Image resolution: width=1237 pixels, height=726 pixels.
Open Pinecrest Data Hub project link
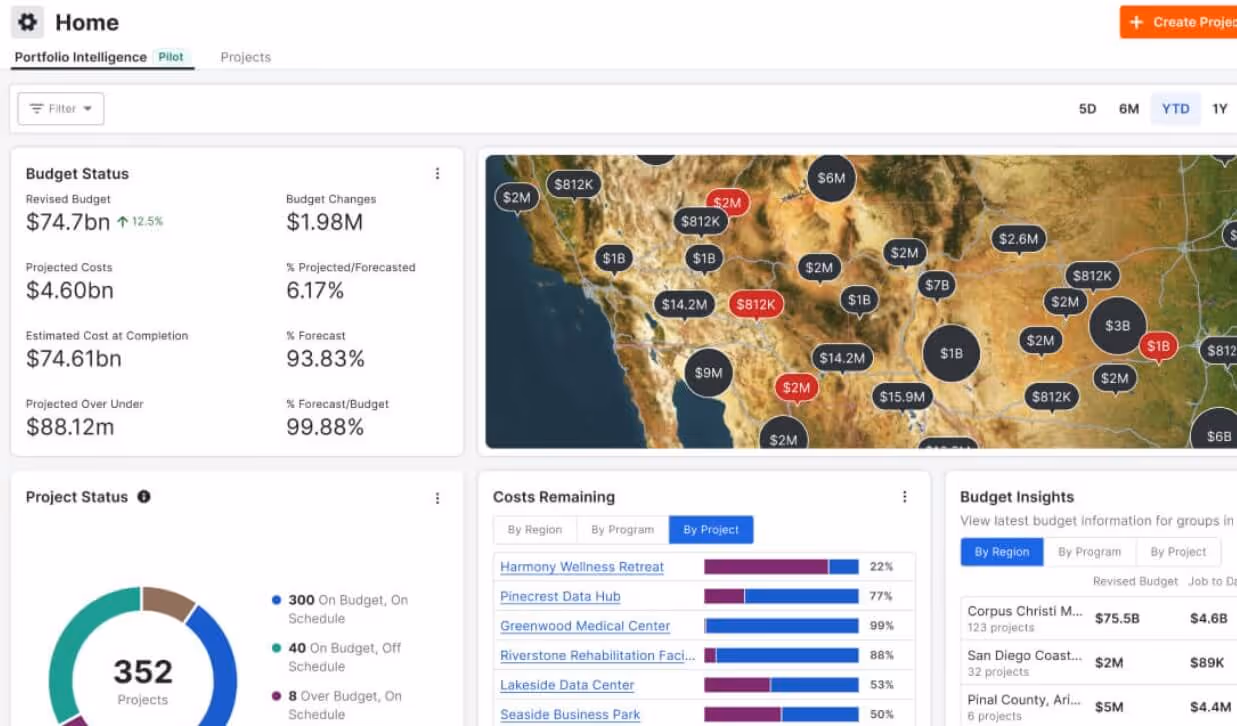click(560, 596)
